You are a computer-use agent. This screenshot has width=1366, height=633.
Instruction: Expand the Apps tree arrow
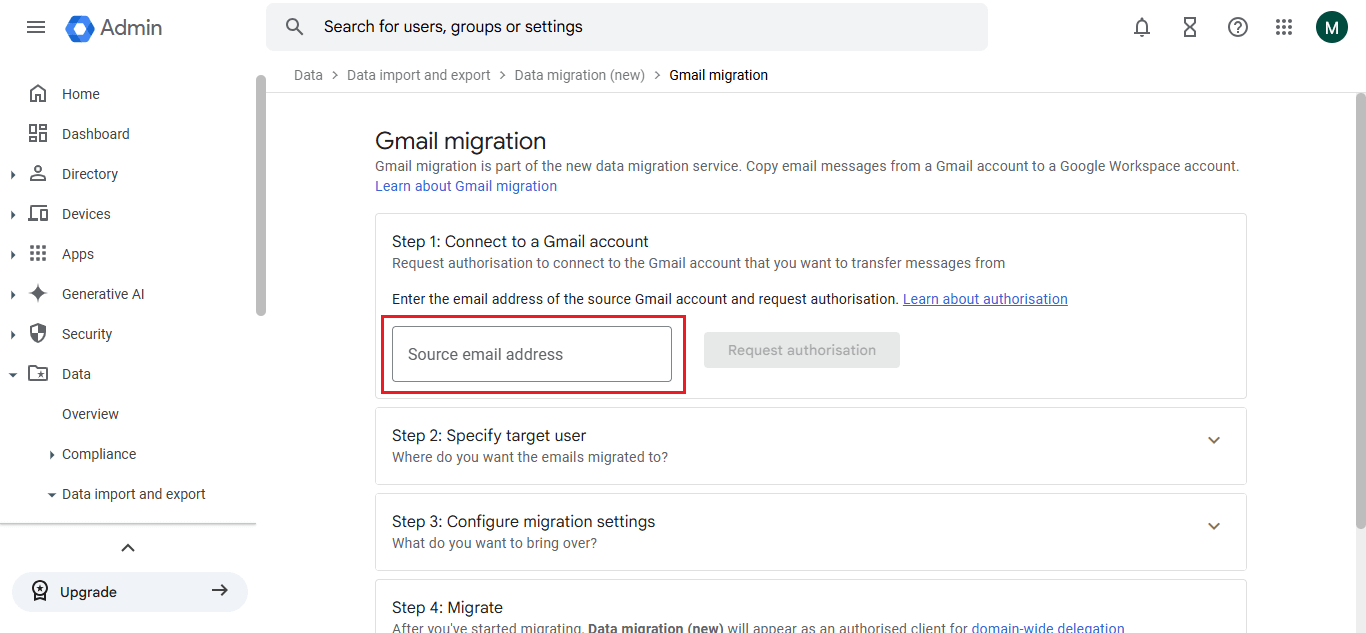pos(13,255)
